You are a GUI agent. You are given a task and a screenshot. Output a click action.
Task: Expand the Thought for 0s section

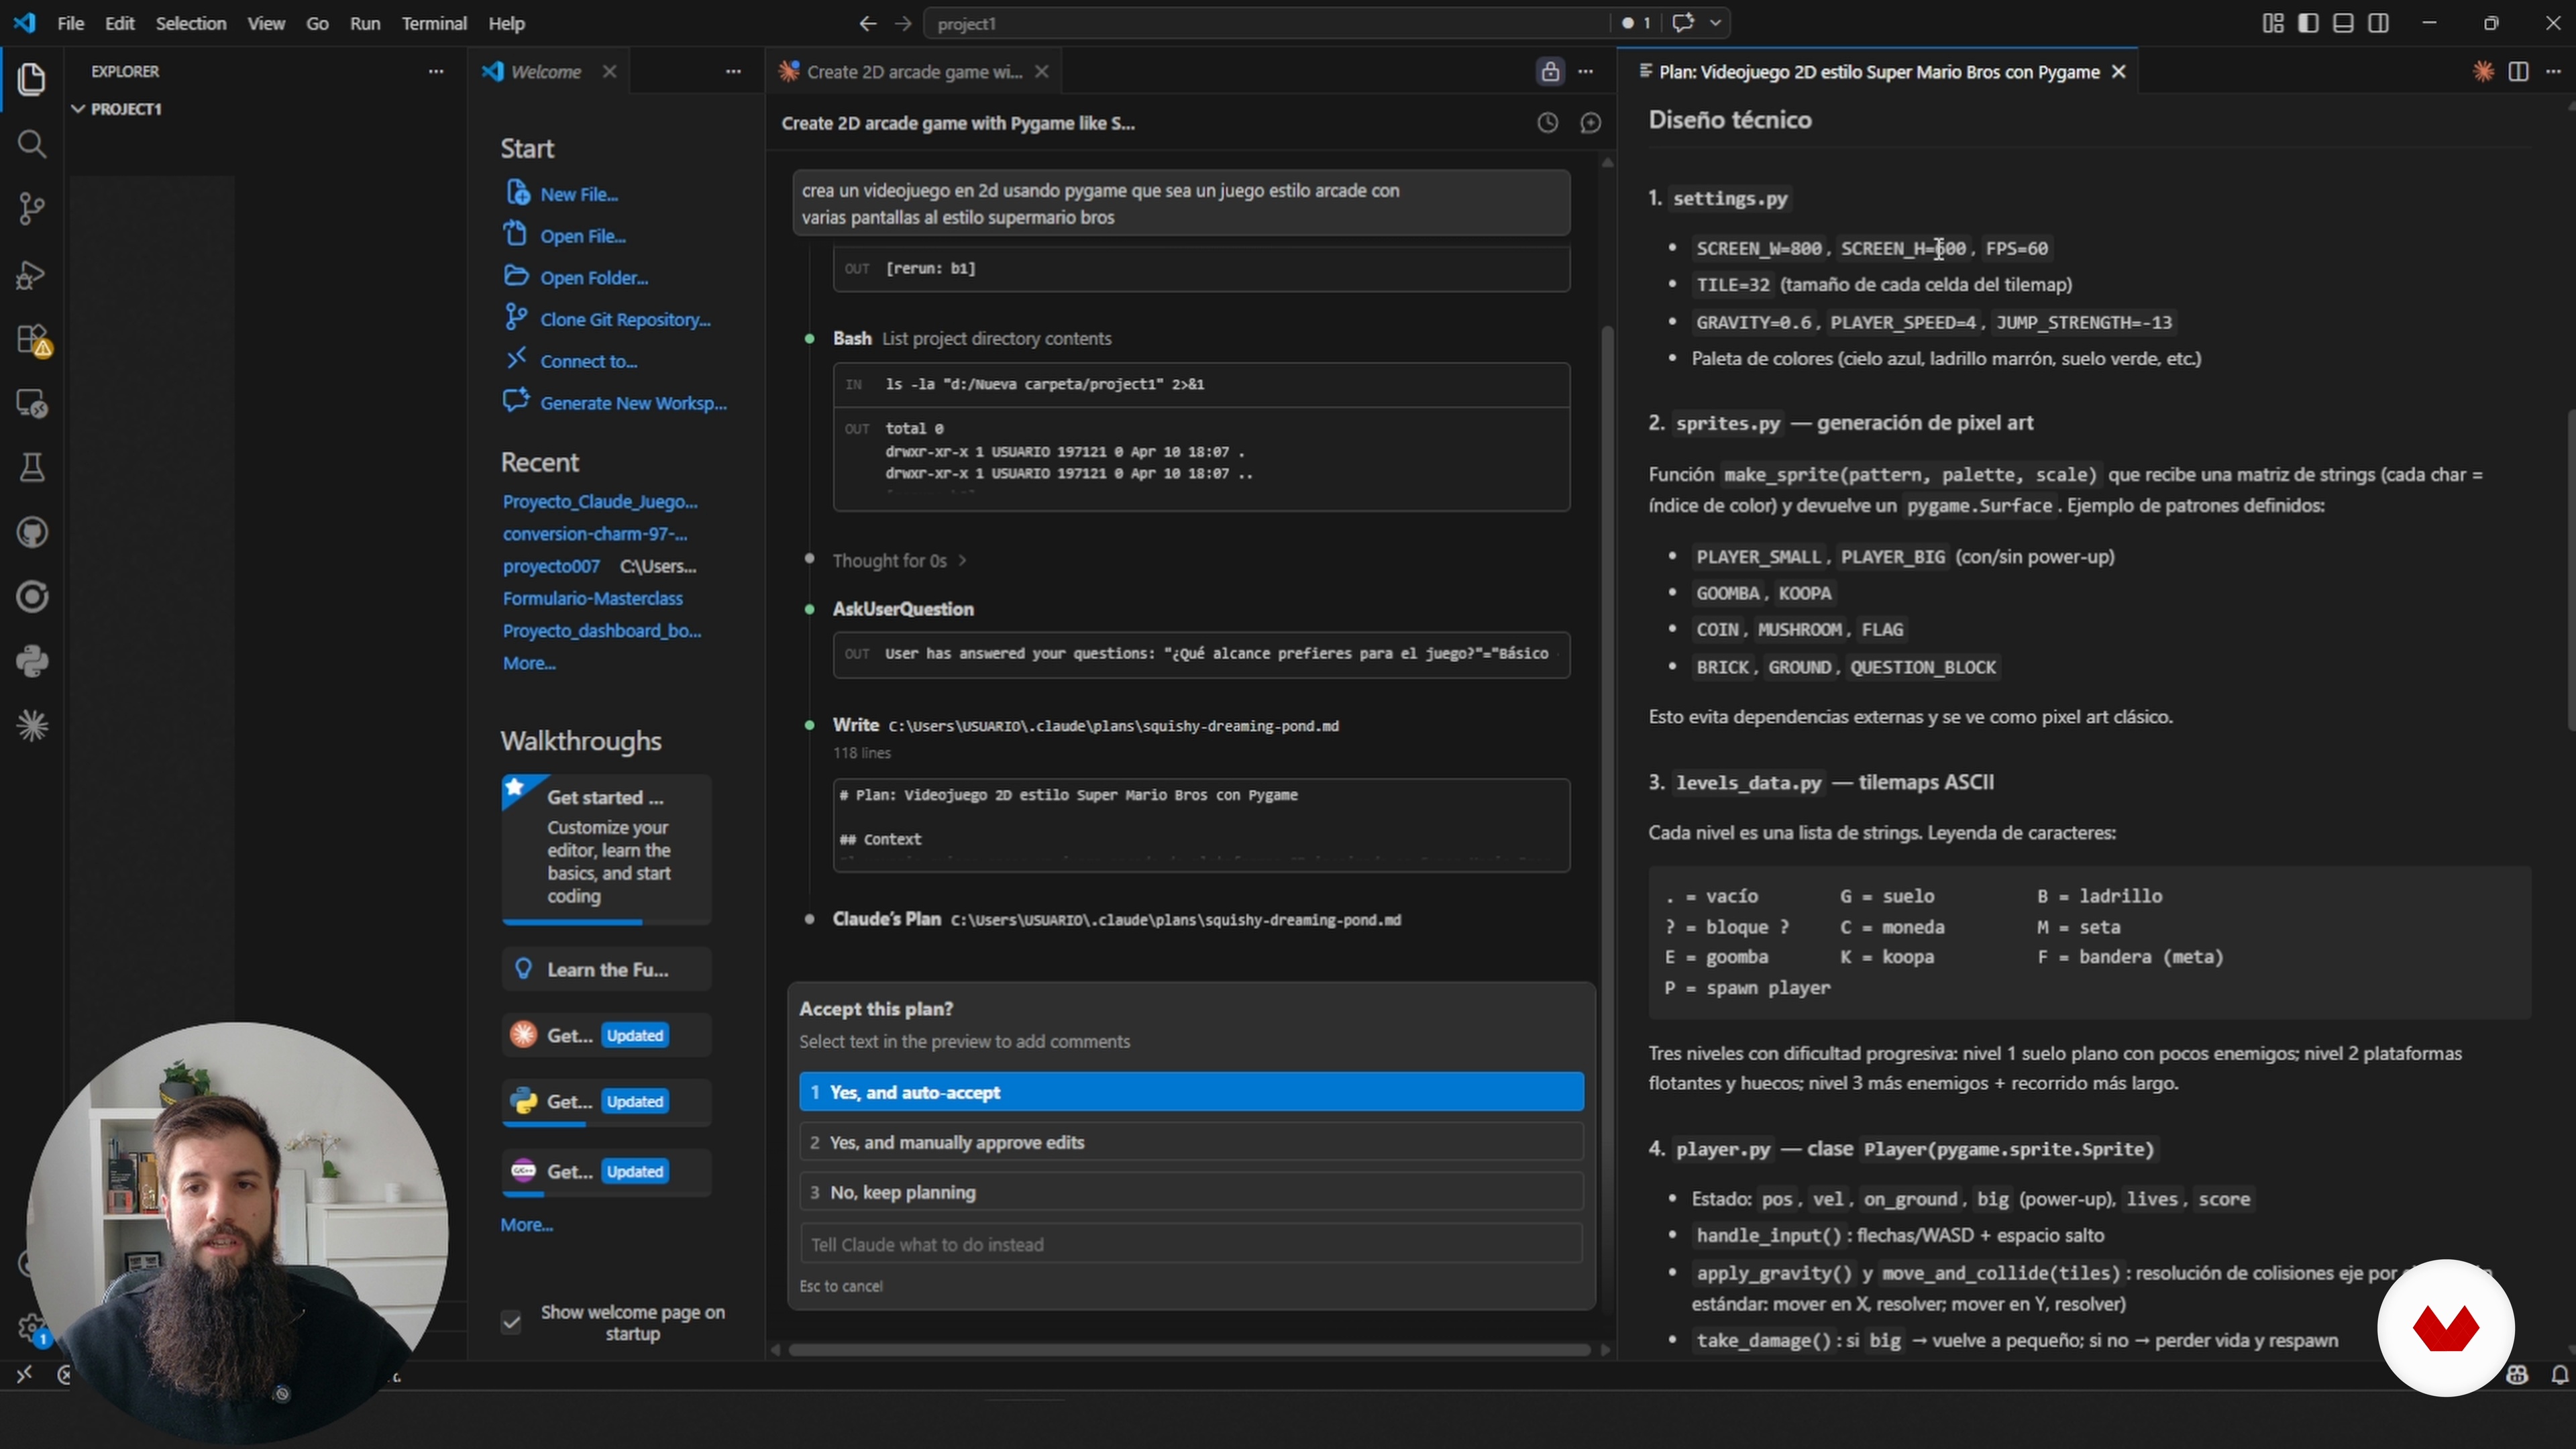[899, 560]
